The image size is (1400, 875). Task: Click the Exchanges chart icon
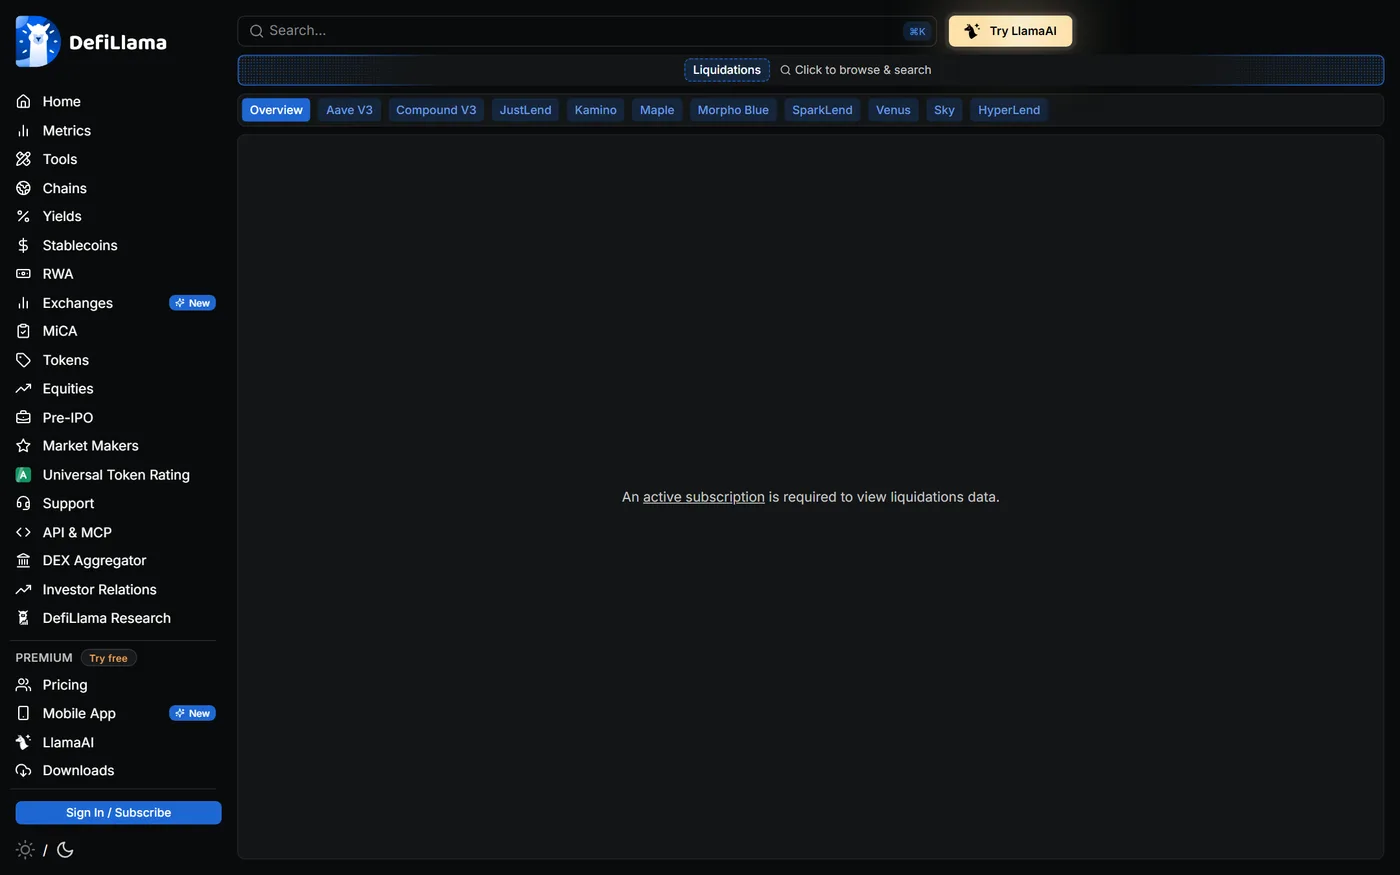click(23, 303)
